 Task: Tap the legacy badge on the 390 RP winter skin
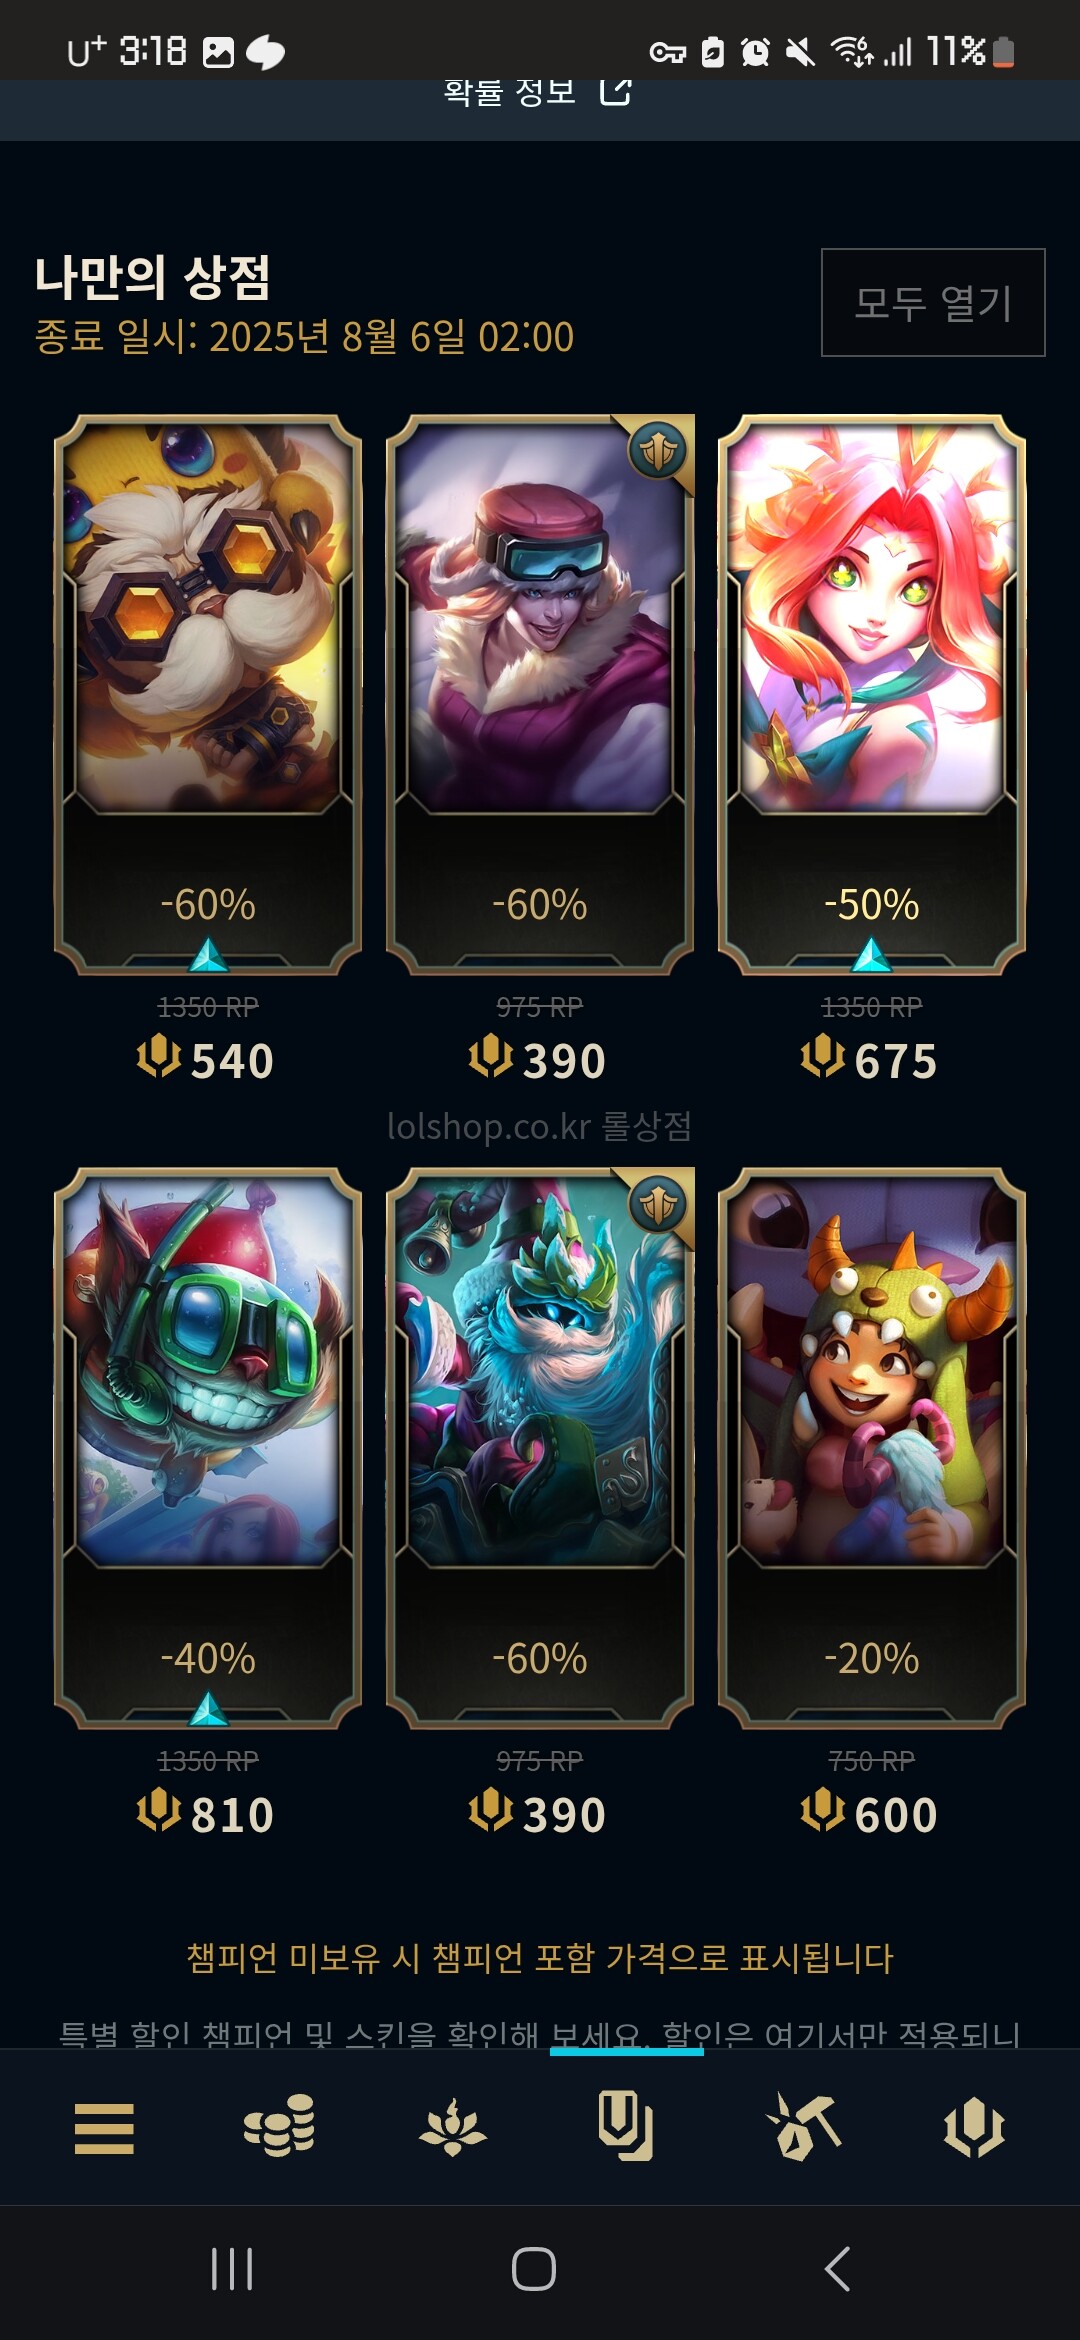659,450
